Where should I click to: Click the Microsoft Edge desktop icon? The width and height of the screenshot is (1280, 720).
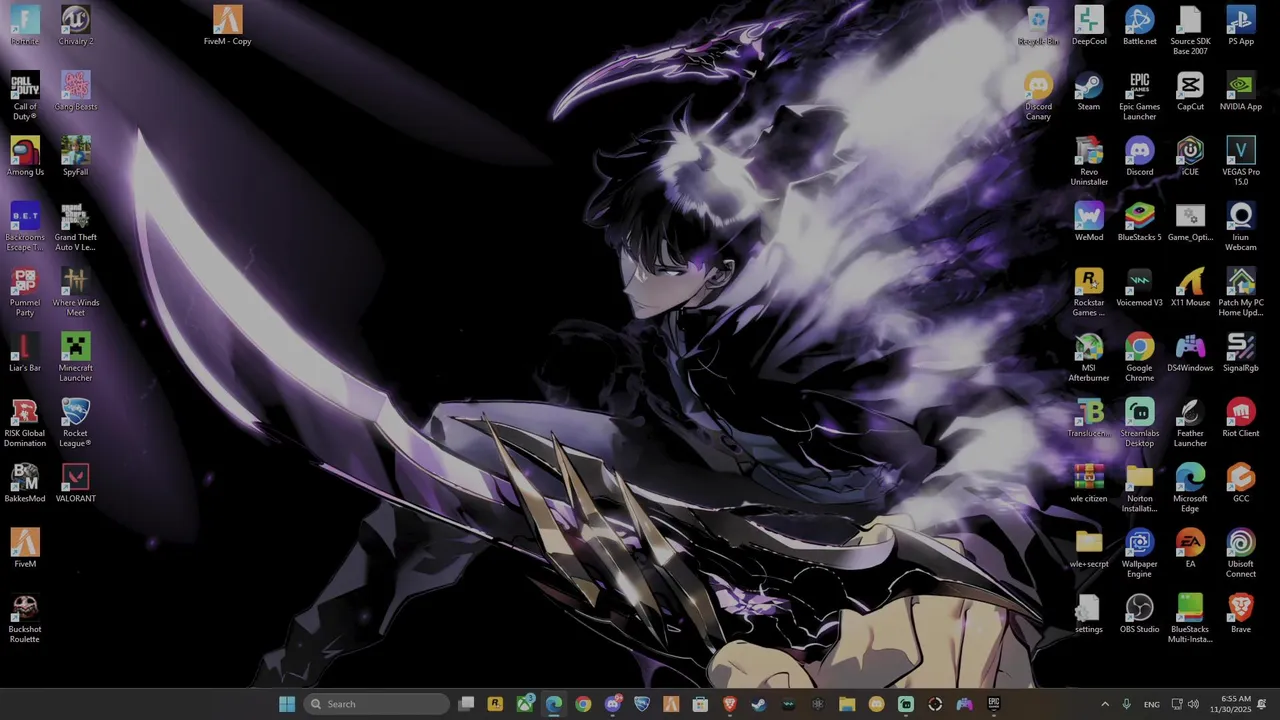tap(1190, 487)
